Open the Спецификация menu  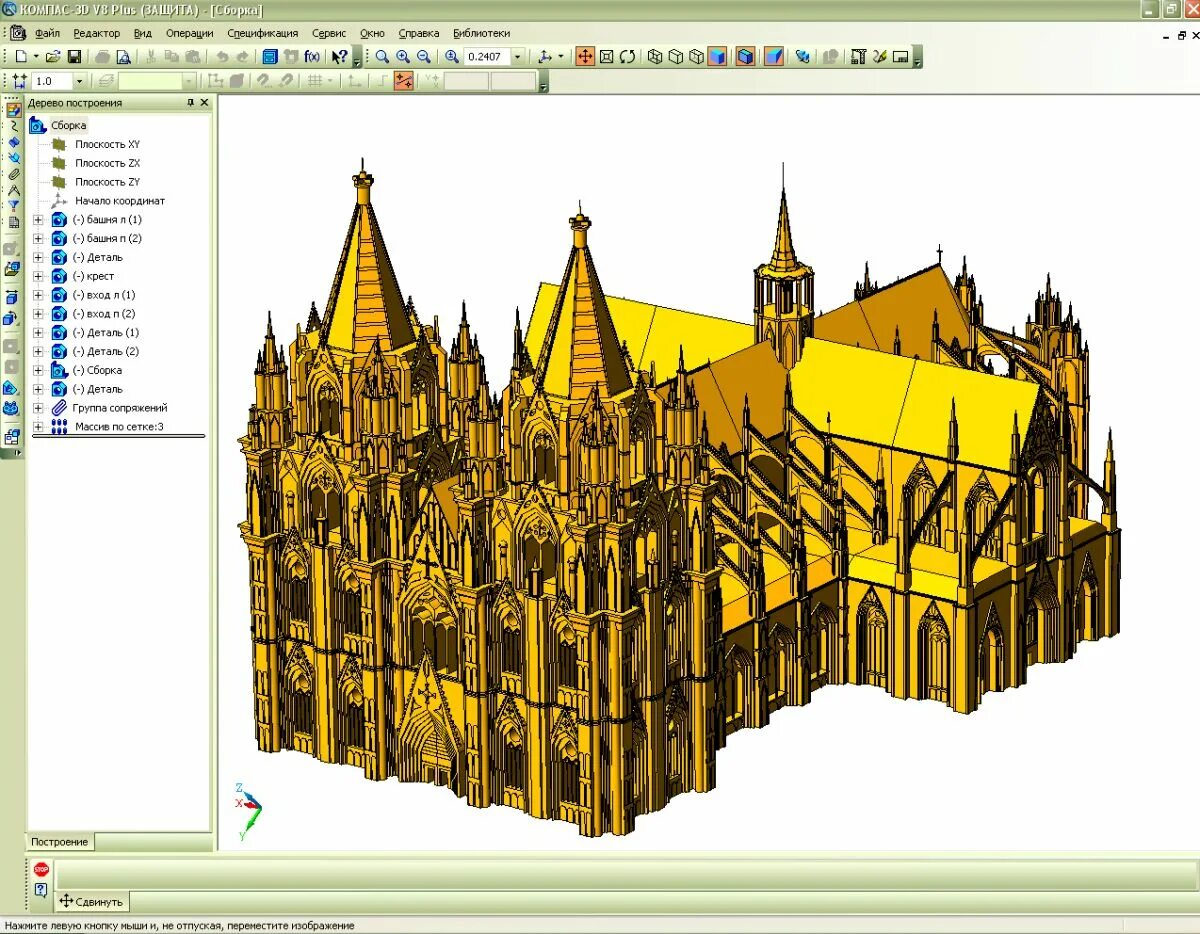point(262,33)
